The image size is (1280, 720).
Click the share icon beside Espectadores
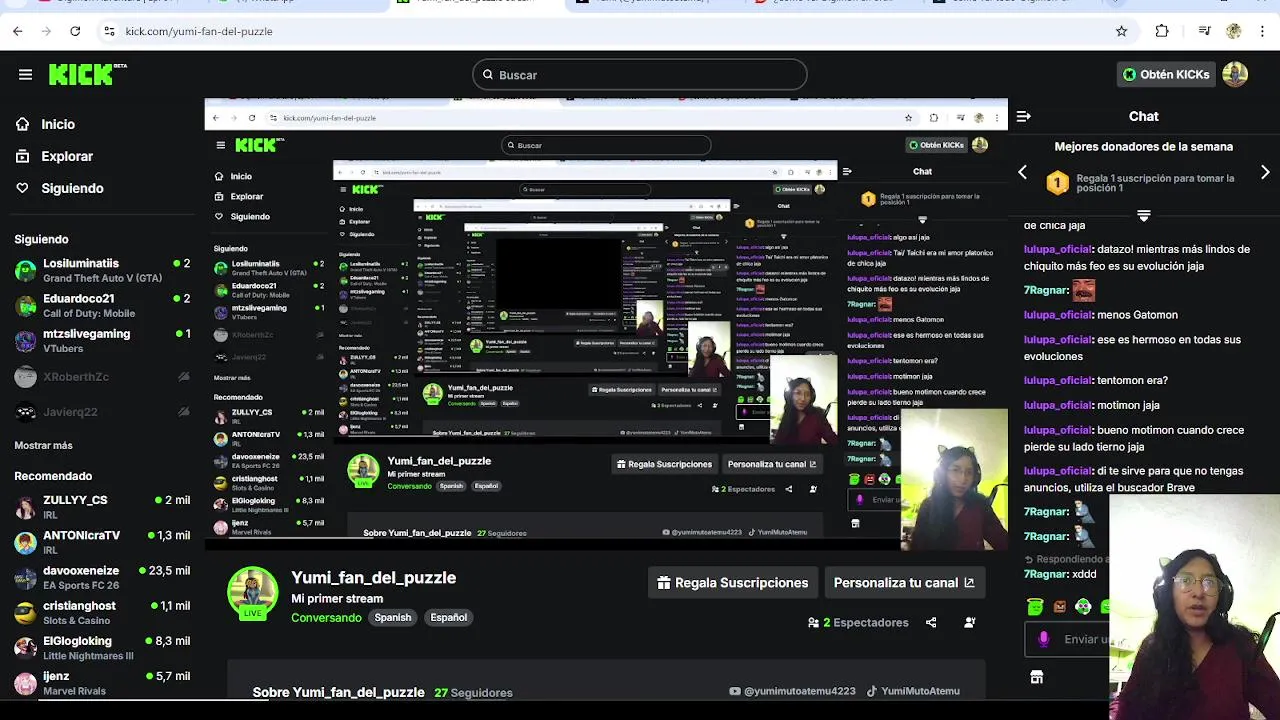click(931, 622)
